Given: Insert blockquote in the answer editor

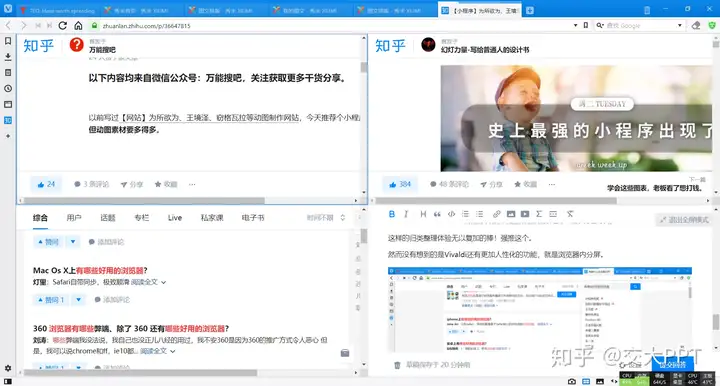Looking at the screenshot, I should (x=437, y=214).
